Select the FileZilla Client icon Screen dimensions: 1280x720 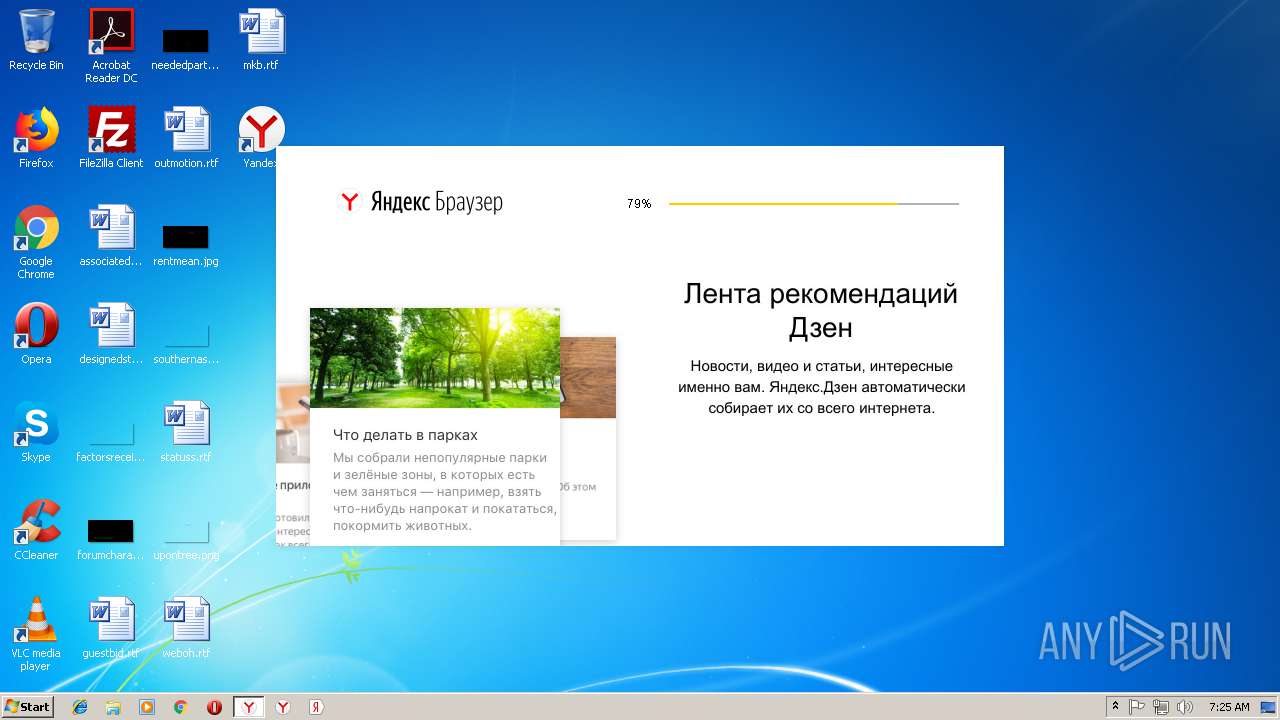(111, 138)
